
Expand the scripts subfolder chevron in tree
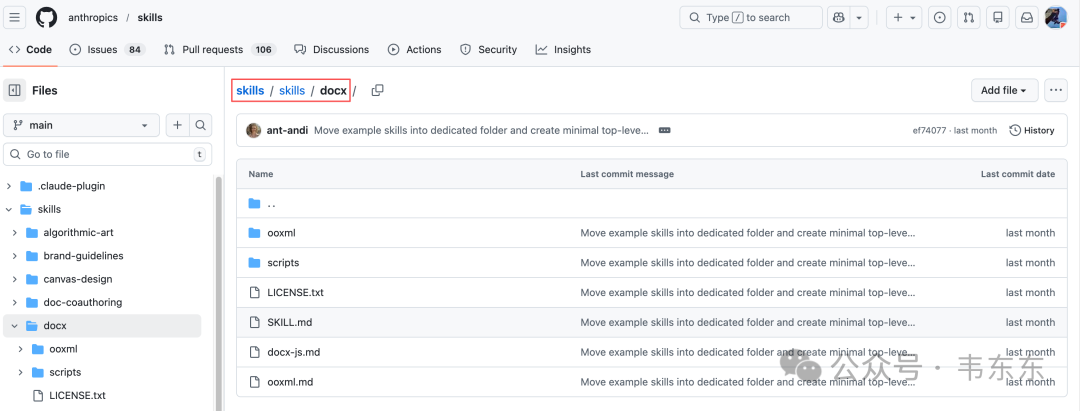tap(21, 372)
